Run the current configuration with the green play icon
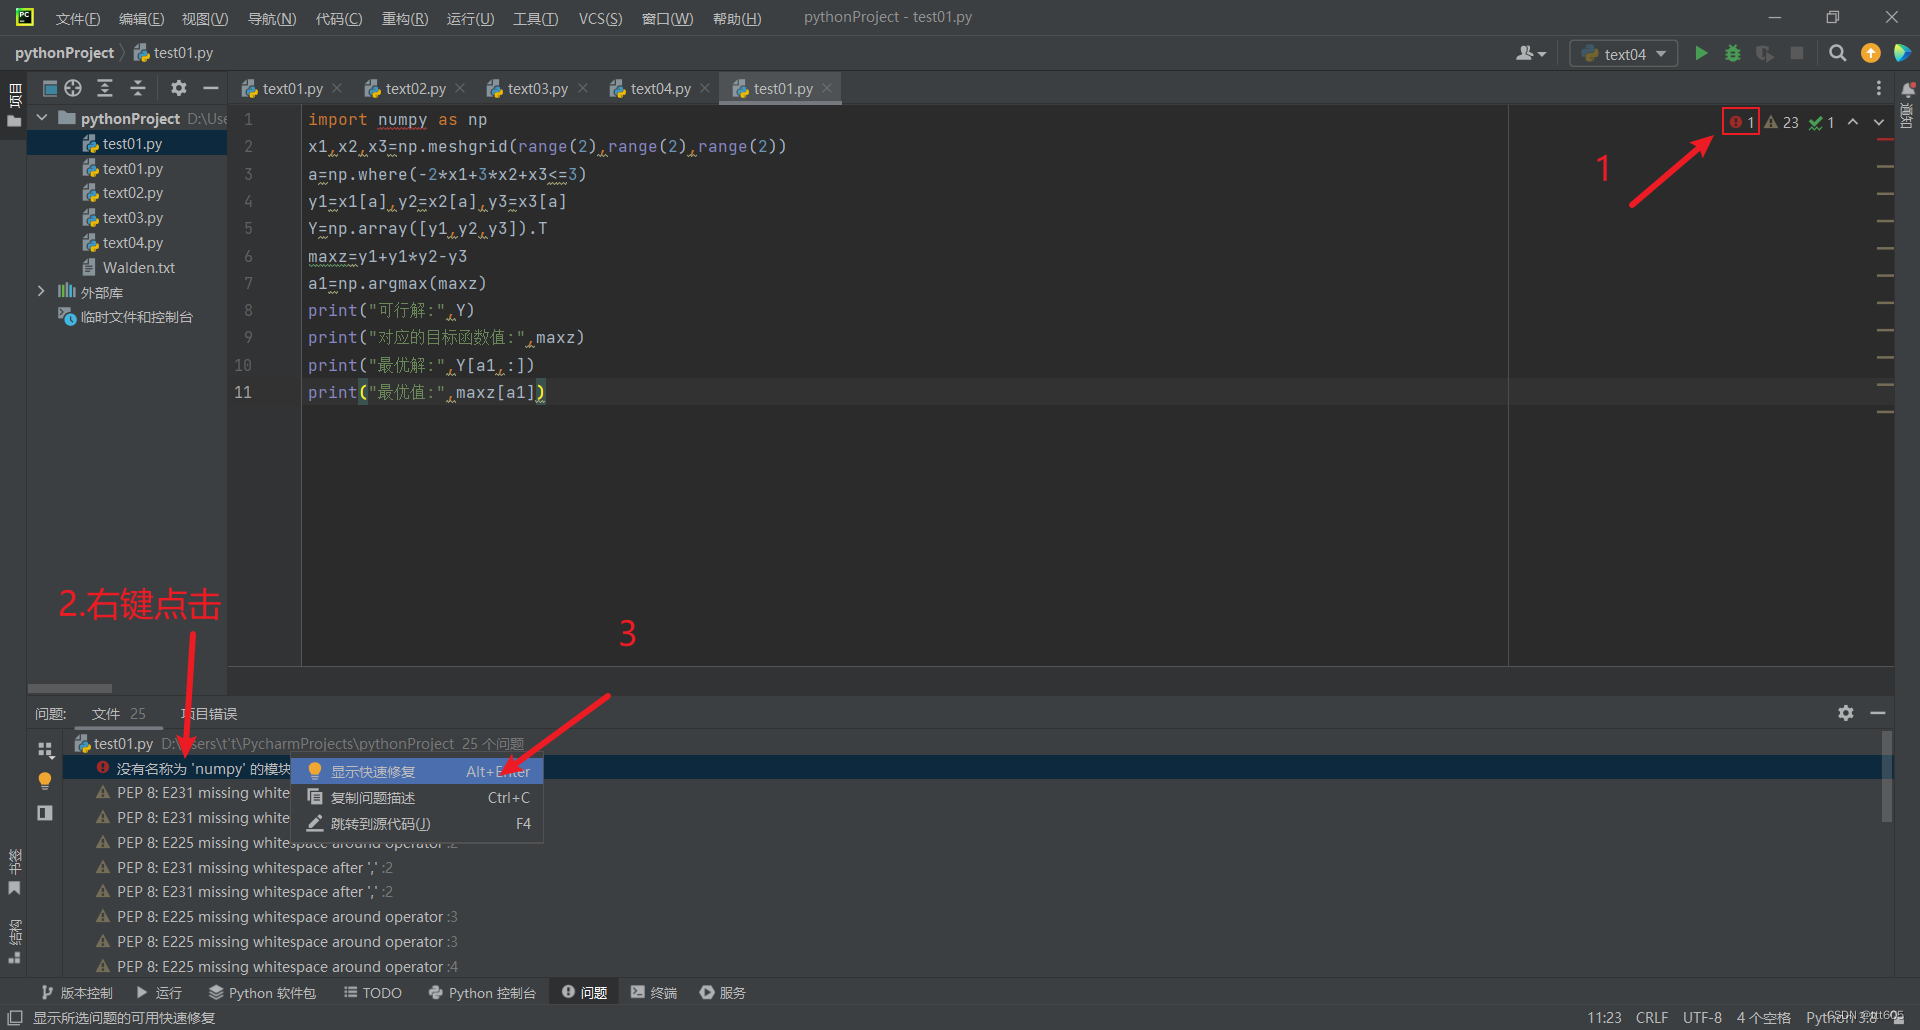This screenshot has width=1920, height=1030. (1701, 53)
